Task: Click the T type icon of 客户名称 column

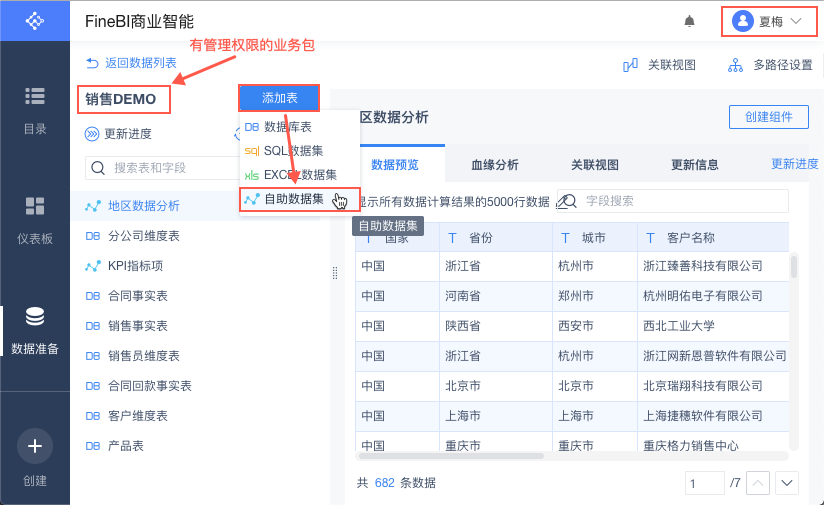Action: pyautogui.click(x=650, y=238)
